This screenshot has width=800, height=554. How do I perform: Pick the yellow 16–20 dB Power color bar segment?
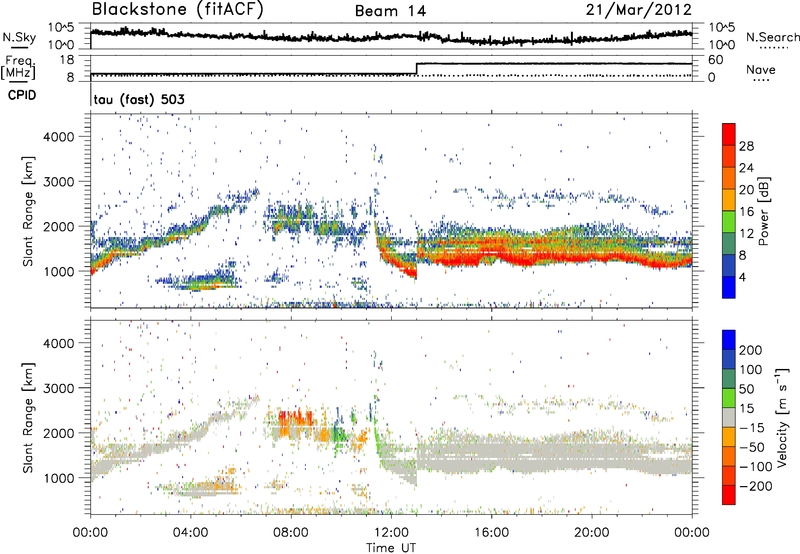pyautogui.click(x=729, y=199)
